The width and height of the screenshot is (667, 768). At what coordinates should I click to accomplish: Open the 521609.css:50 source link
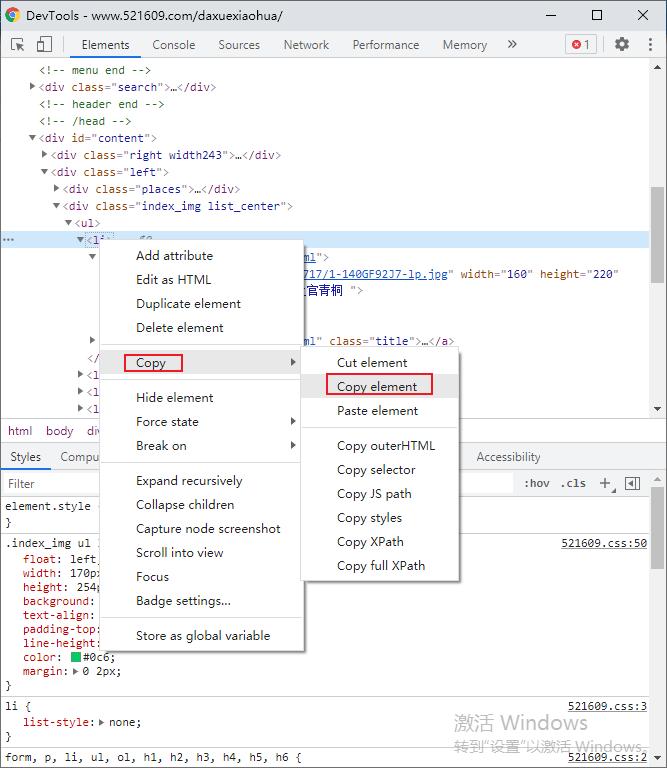603,543
